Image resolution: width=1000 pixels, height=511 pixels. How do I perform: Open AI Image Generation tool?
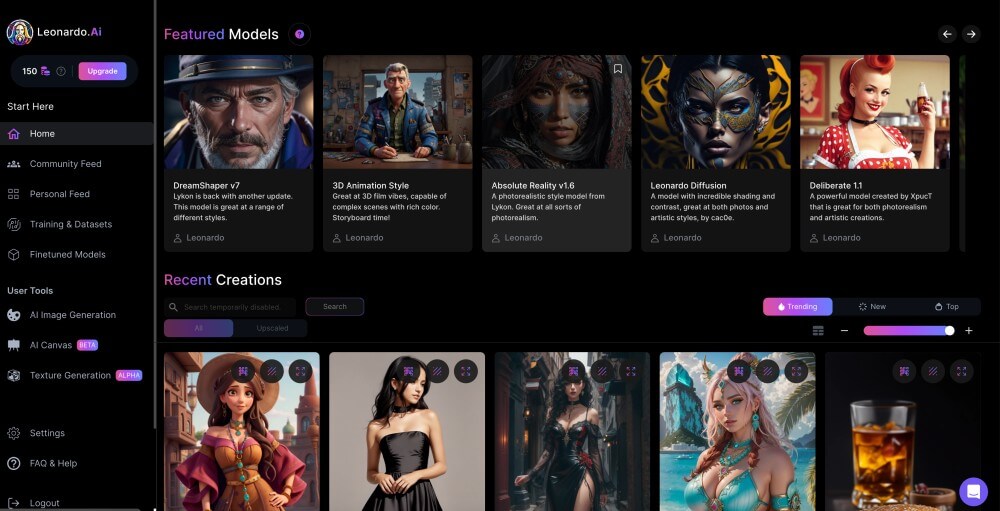72,315
